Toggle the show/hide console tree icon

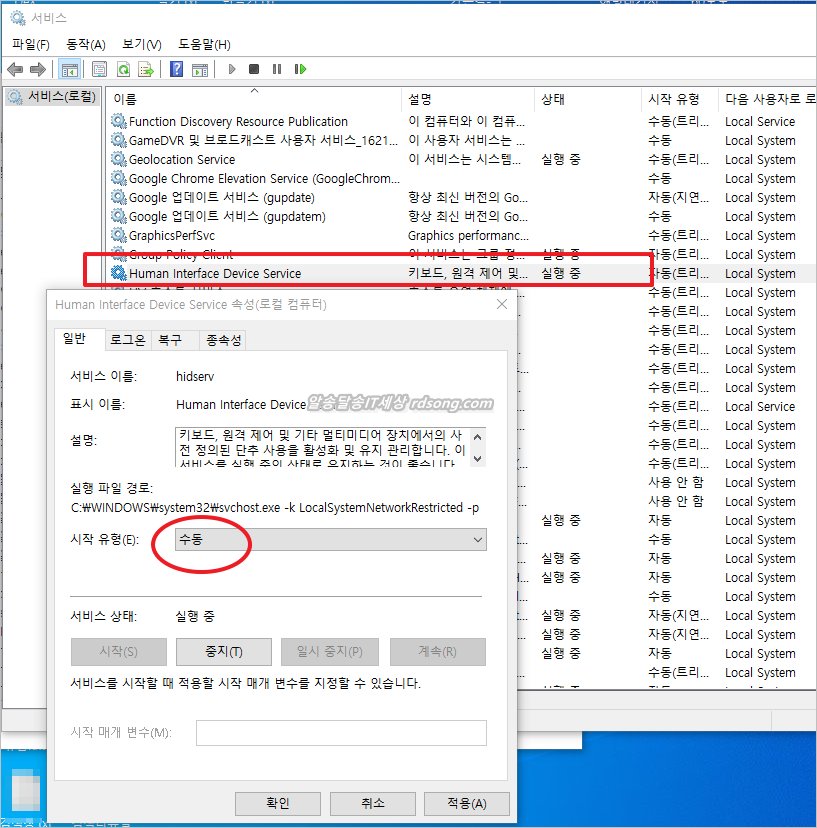pyautogui.click(x=69, y=69)
